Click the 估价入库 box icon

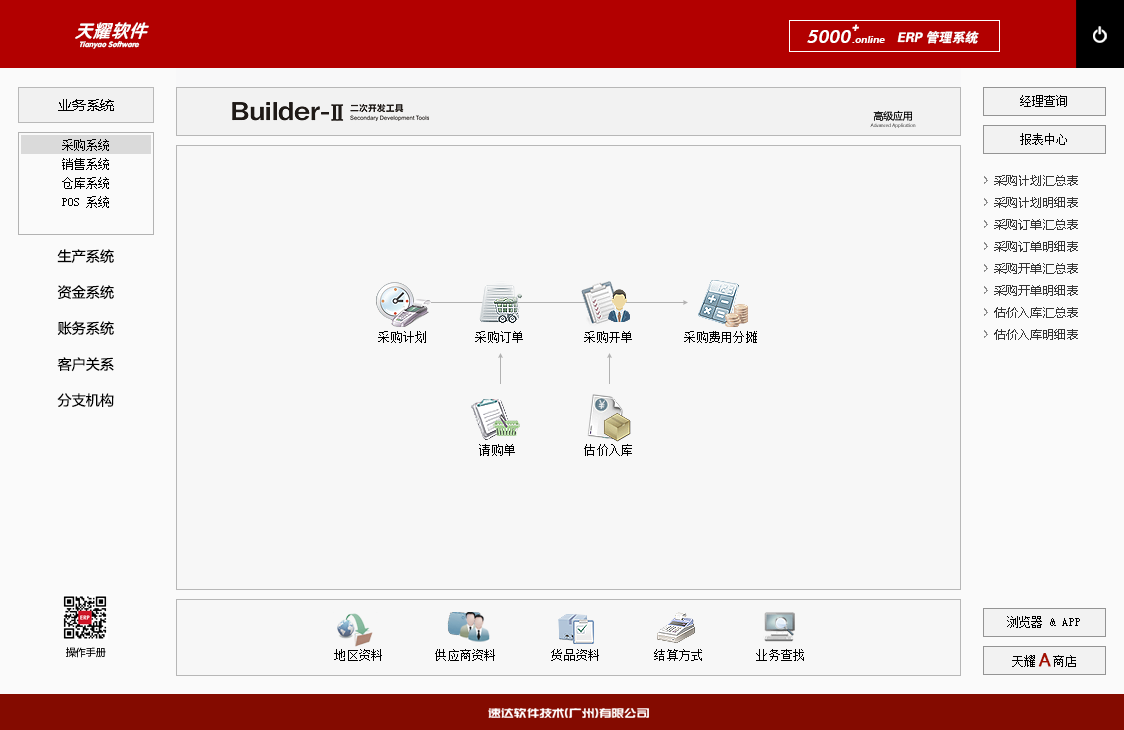click(x=609, y=418)
